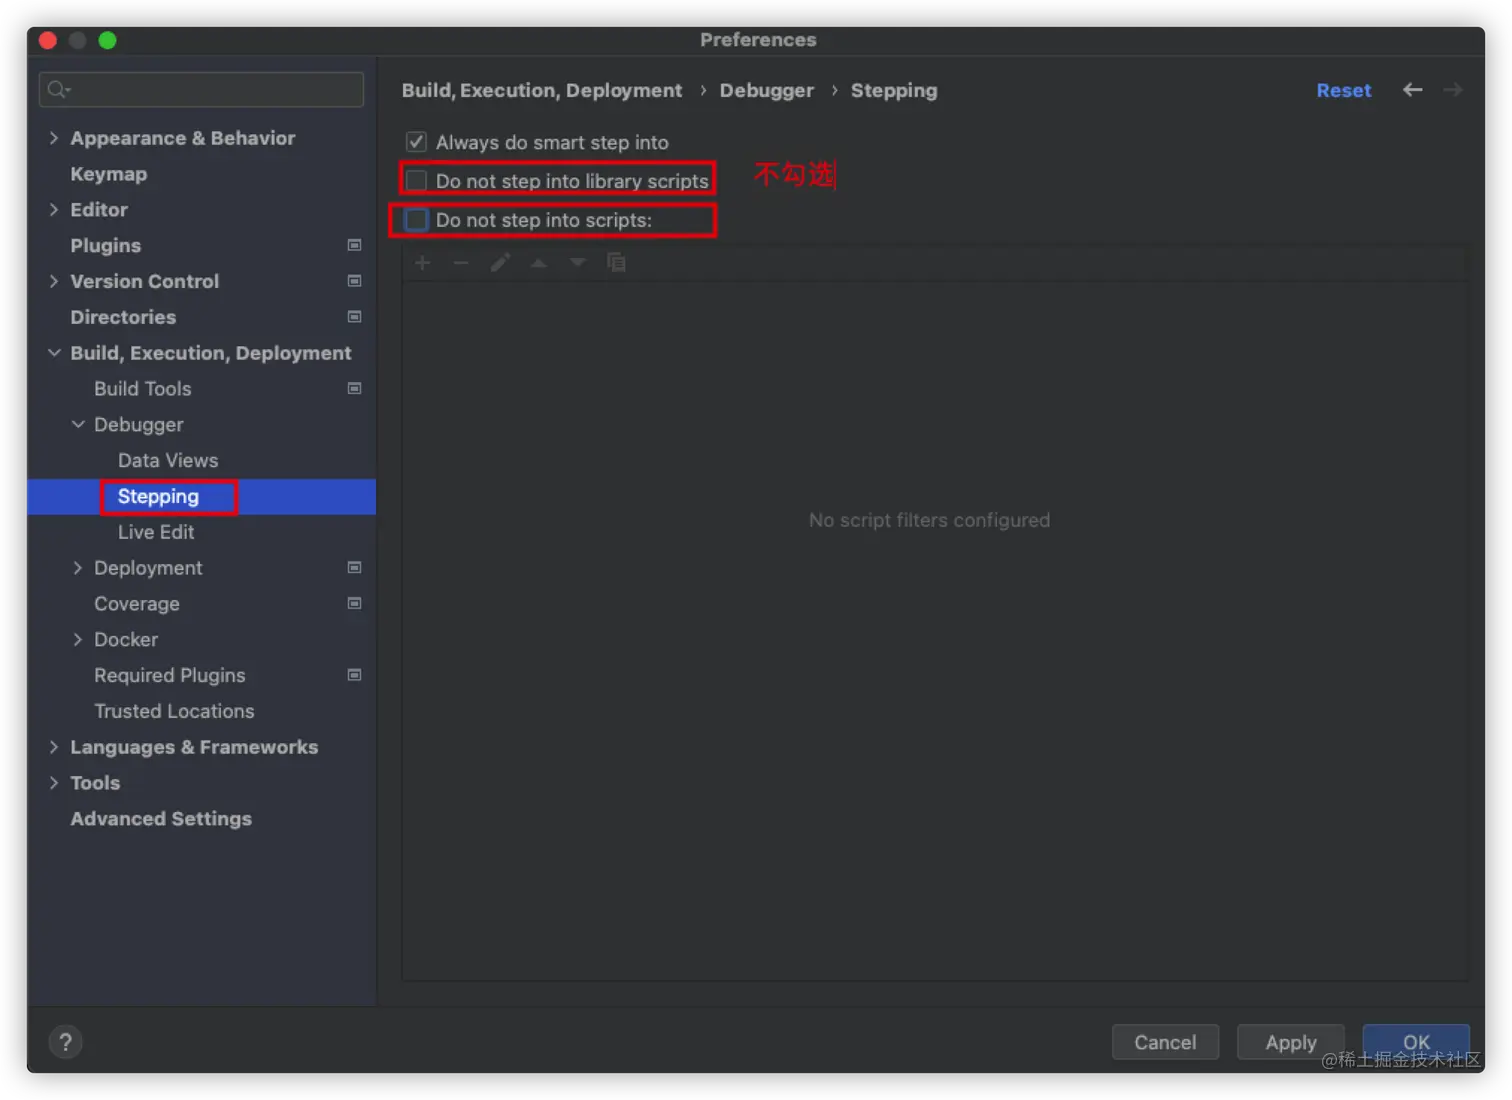Click the remove script filter minus icon
Viewport: 1512px width, 1100px height.
(x=461, y=263)
